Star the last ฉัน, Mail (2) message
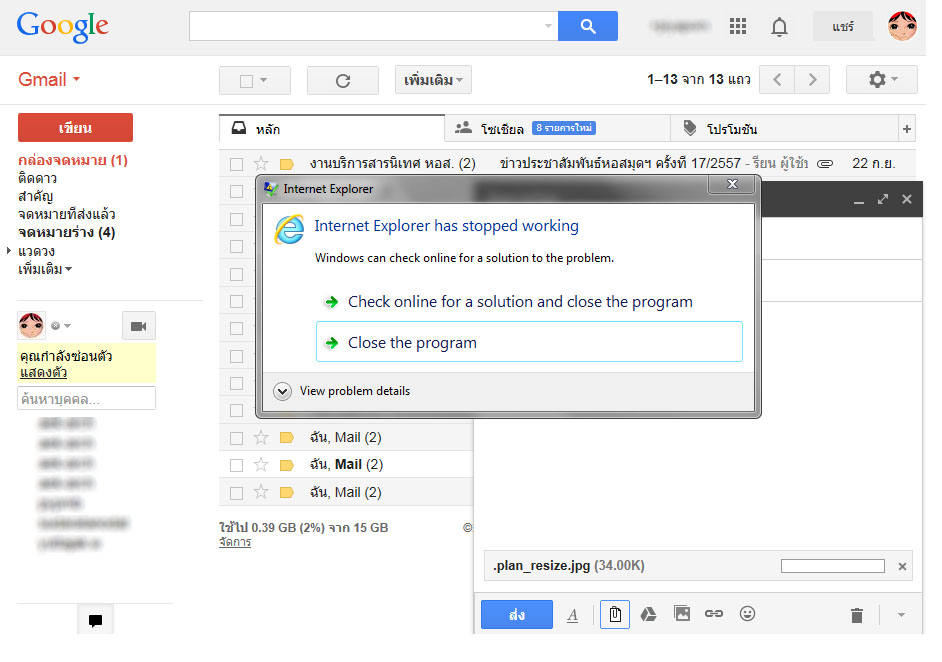This screenshot has width=942, height=662. [261, 492]
